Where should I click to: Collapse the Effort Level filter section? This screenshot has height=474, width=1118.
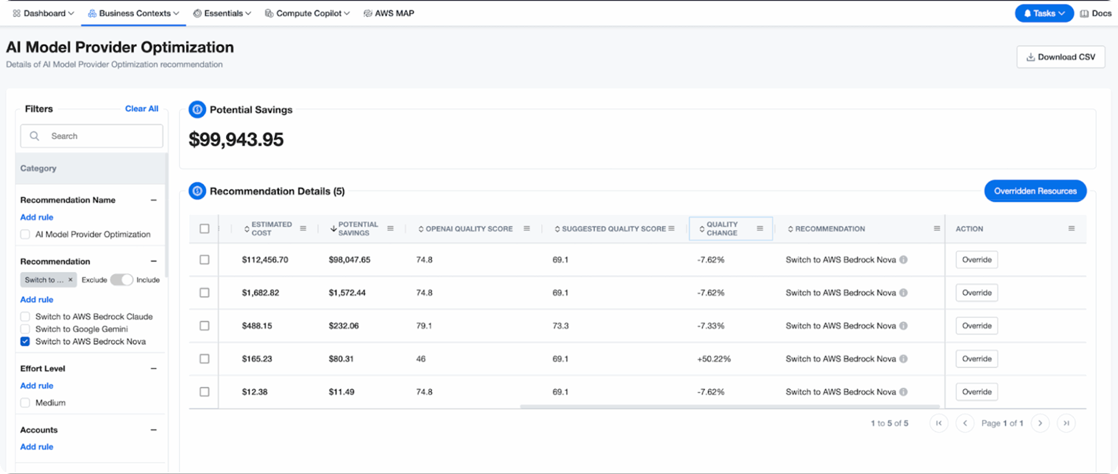point(153,369)
